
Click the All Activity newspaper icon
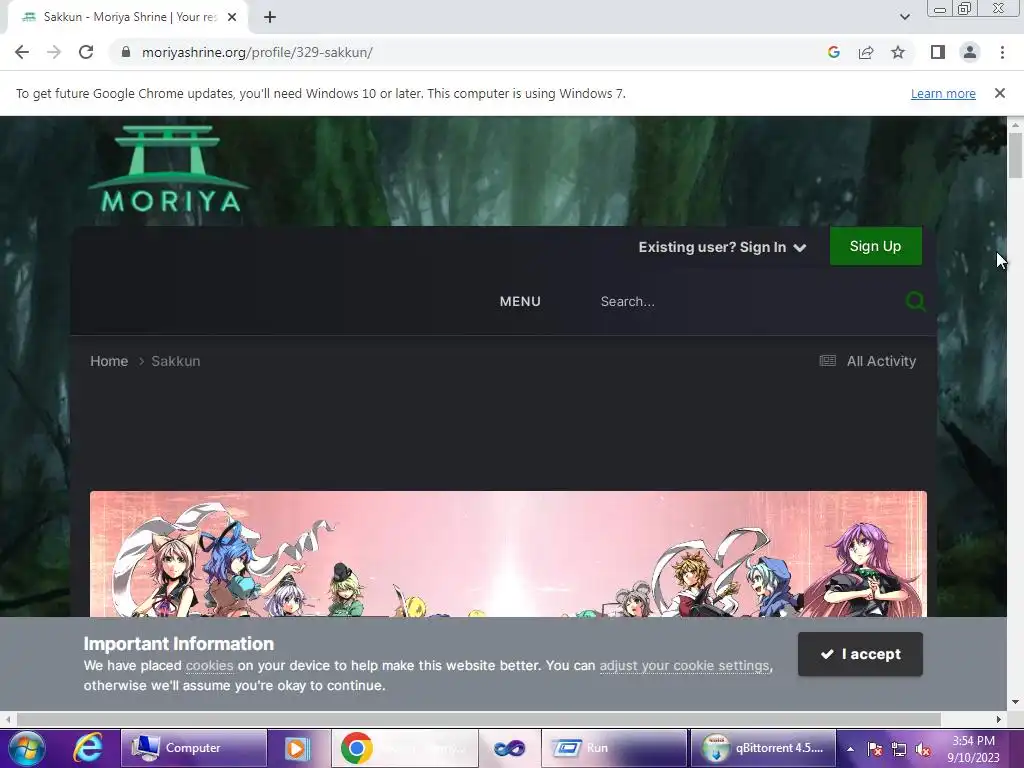[827, 361]
